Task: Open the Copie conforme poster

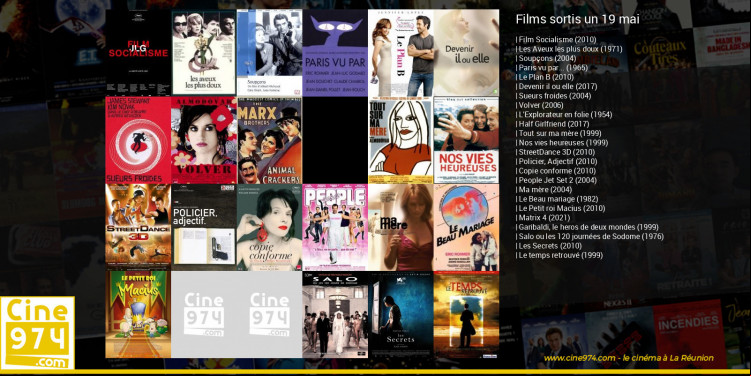Action: [x=270, y=228]
